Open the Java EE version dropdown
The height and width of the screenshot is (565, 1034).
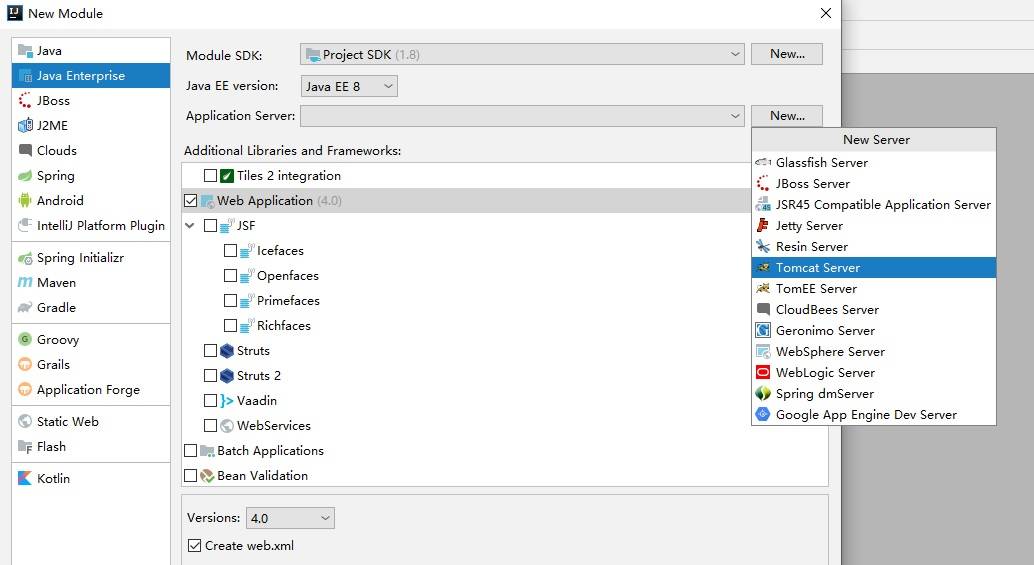[349, 87]
